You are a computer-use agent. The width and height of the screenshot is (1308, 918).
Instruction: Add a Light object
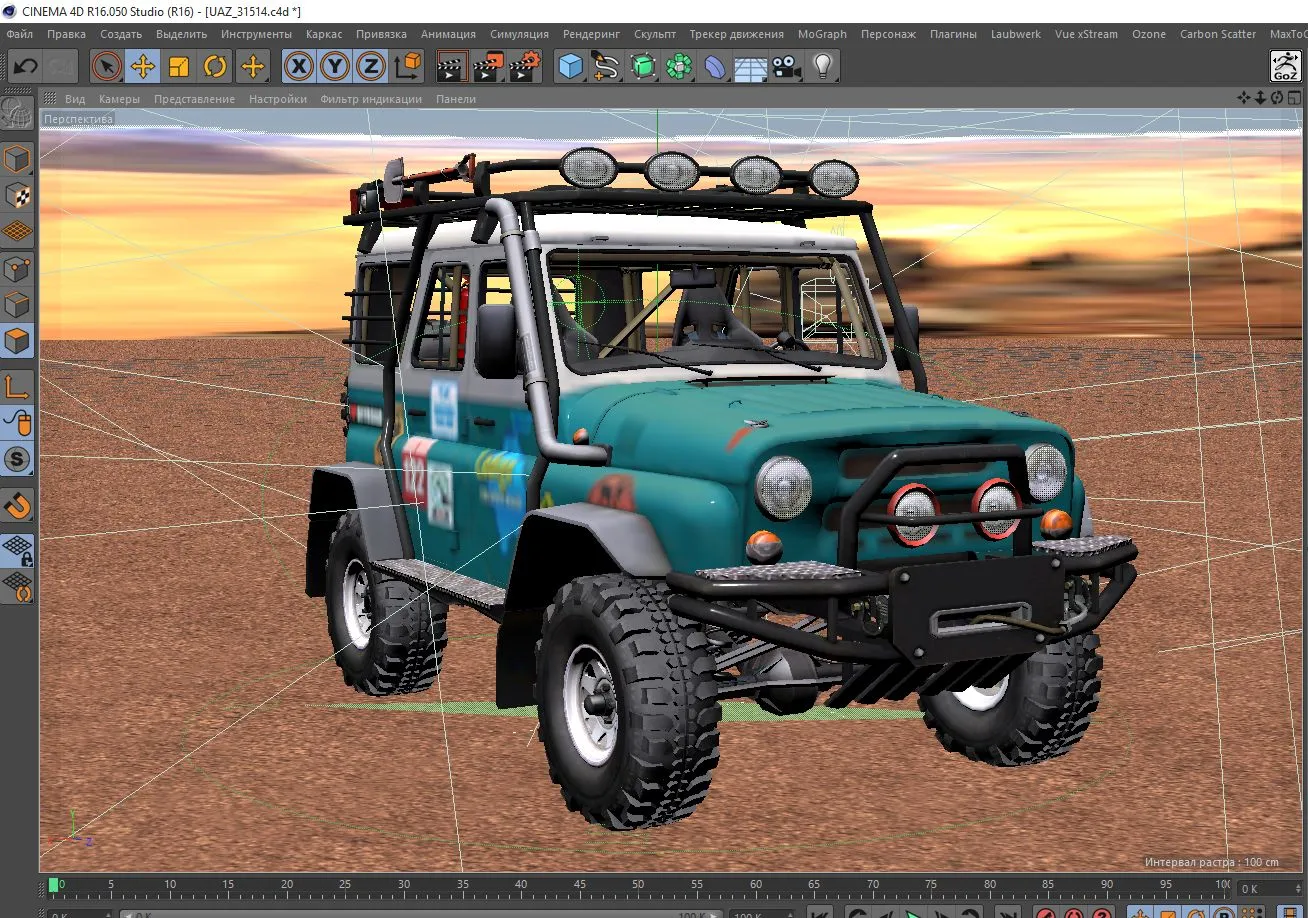point(823,67)
